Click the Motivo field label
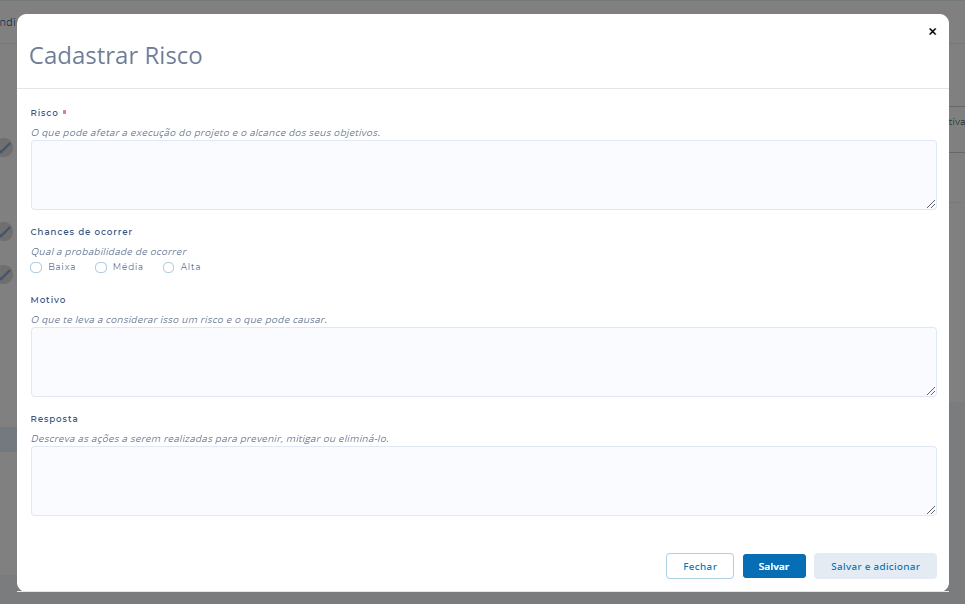Viewport: 965px width, 604px height. (48, 300)
